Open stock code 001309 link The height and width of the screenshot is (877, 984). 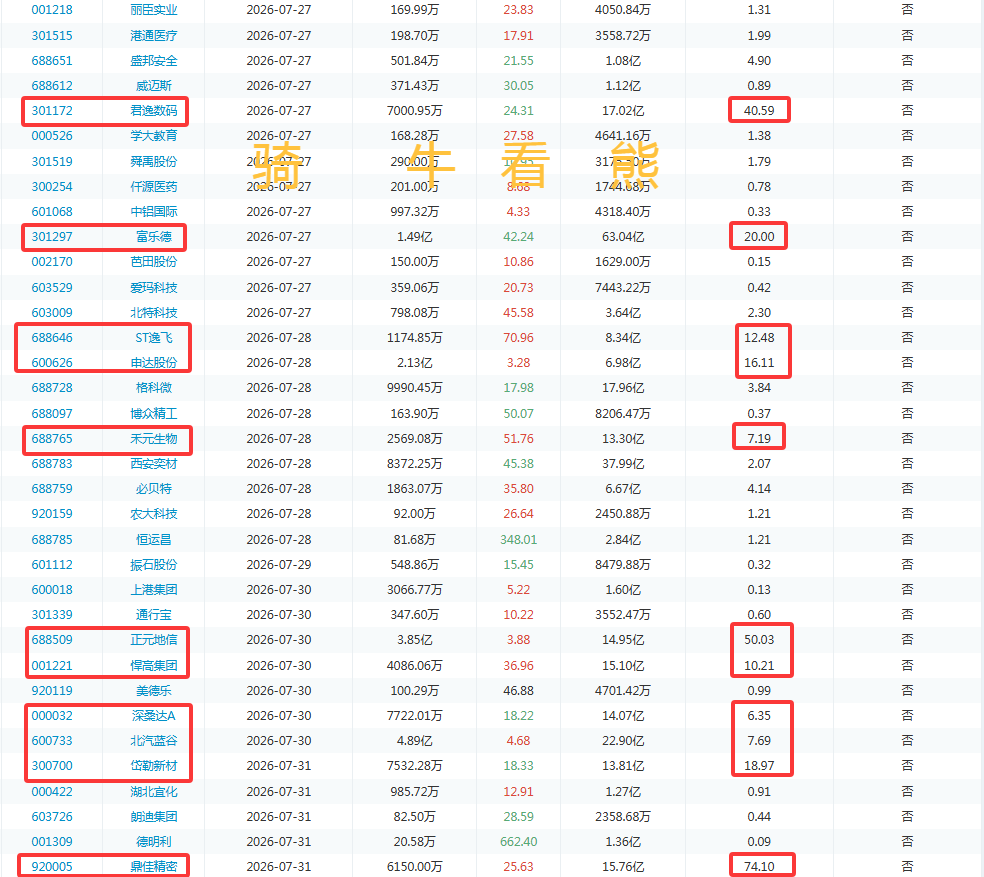52,842
